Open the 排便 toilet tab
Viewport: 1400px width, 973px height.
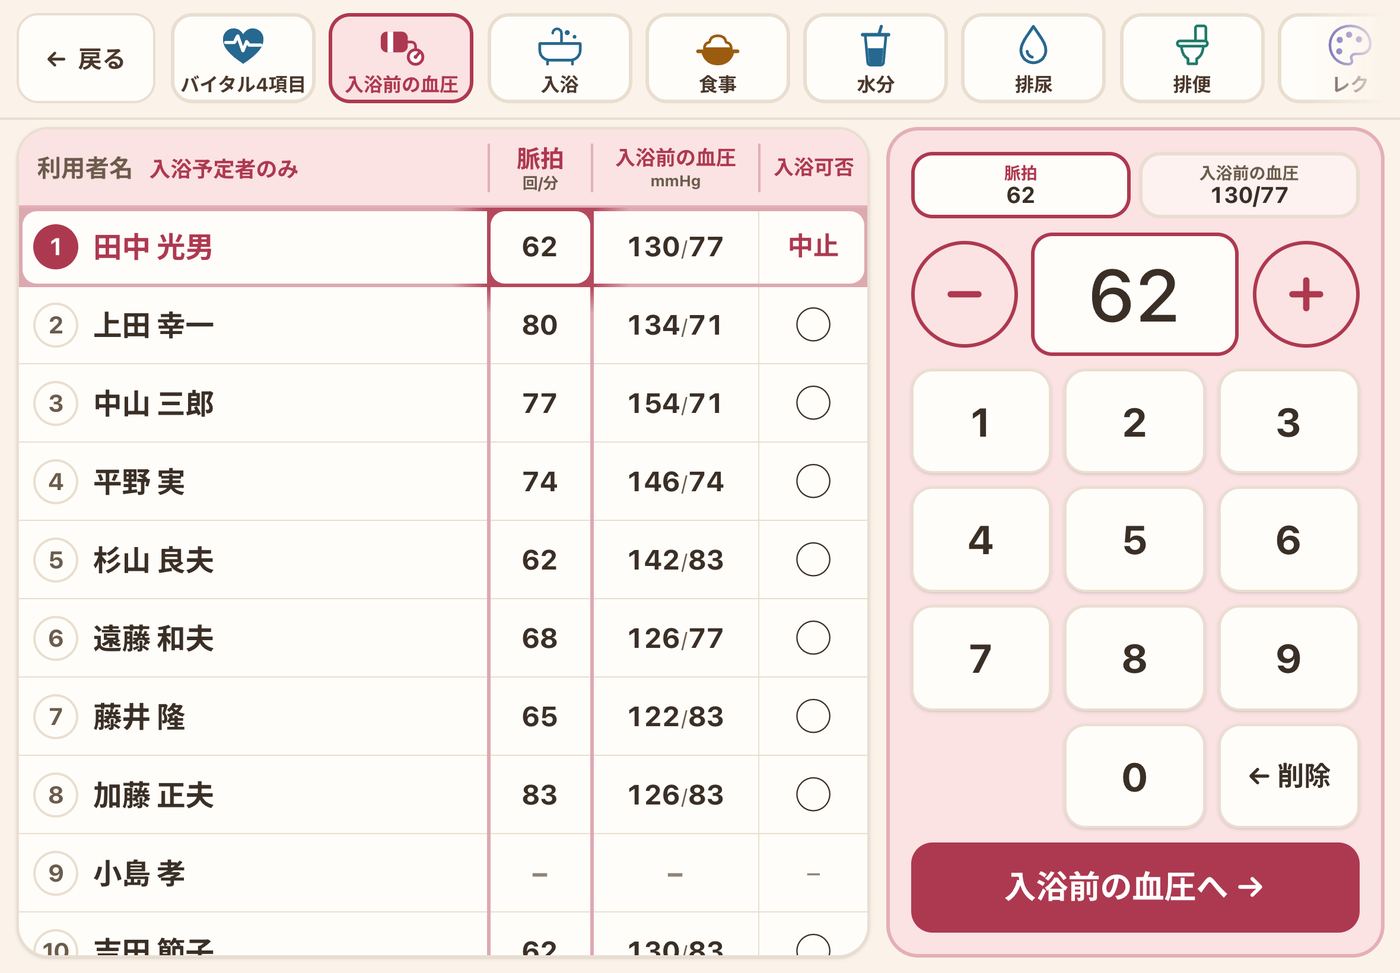point(1192,59)
